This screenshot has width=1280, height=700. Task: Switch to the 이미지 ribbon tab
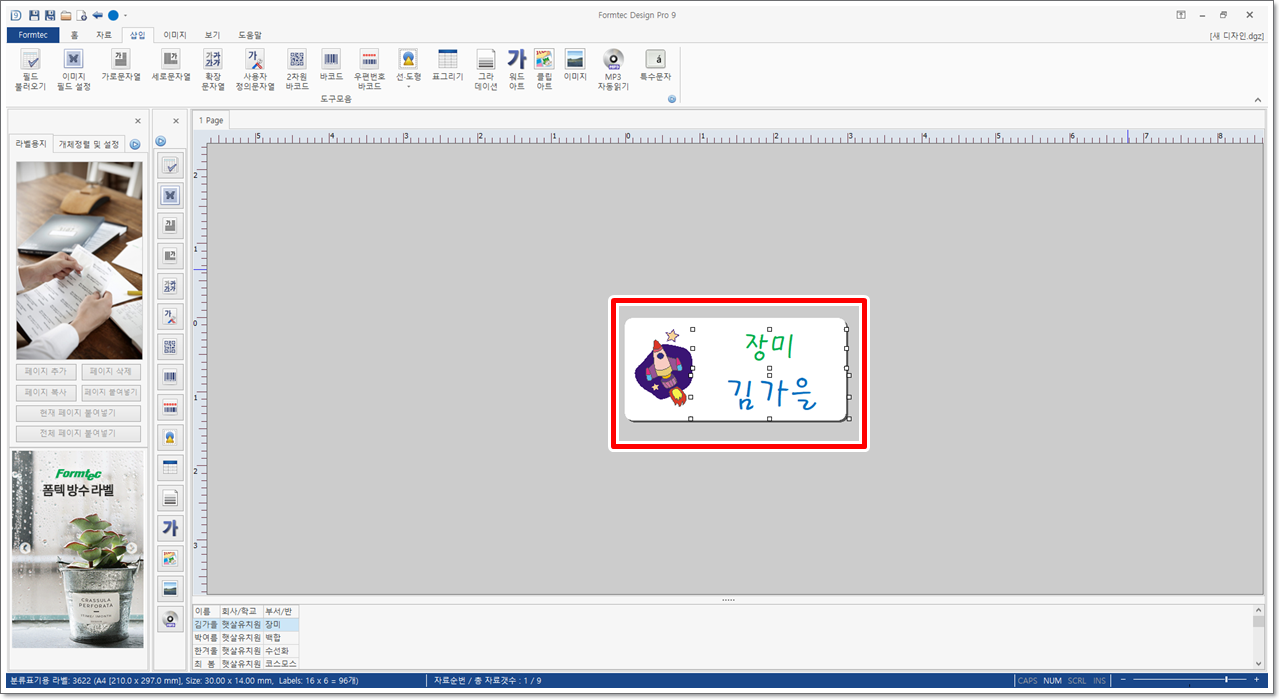pos(175,35)
